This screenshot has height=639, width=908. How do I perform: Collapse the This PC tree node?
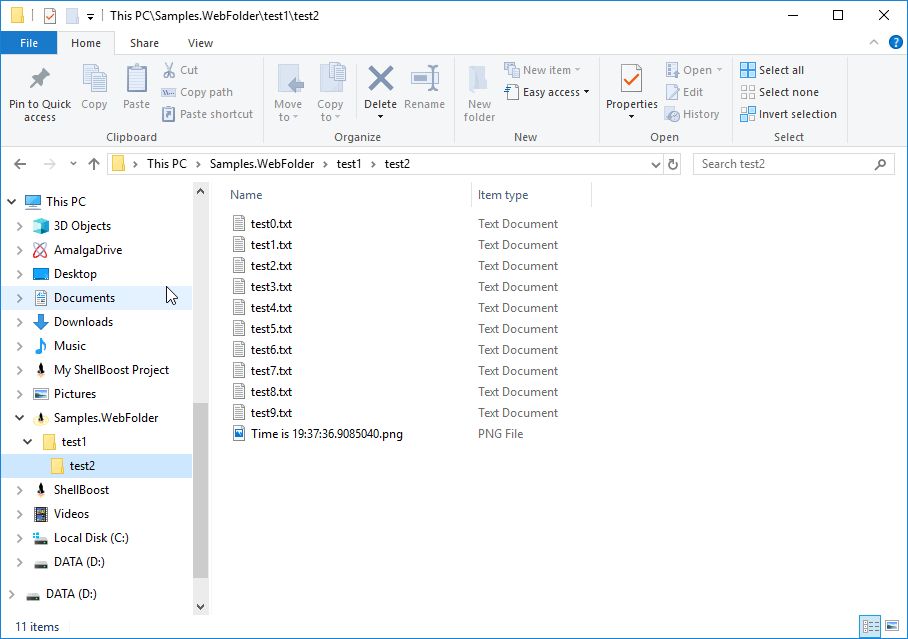point(11,202)
